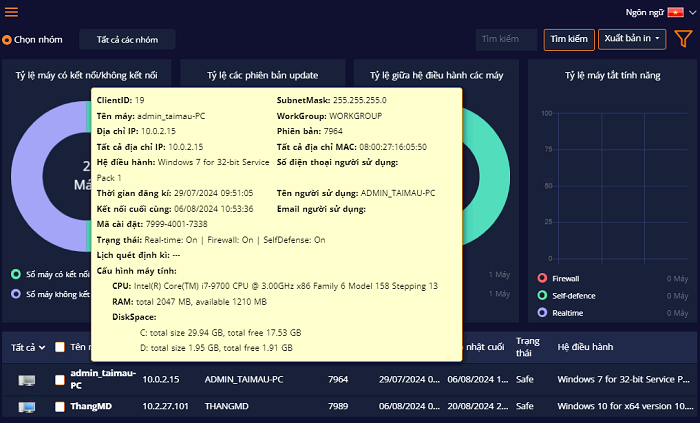Select the Chọn nhóm radio button
Image resolution: width=700 pixels, height=423 pixels.
7,40
